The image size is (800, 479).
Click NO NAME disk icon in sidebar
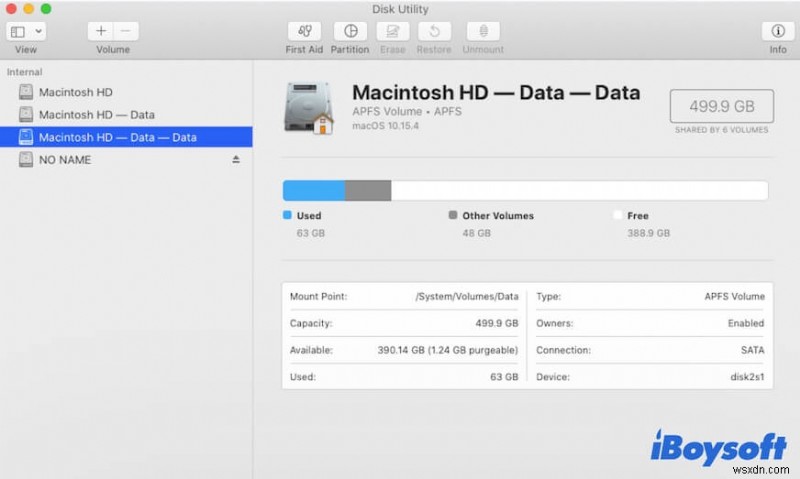pyautogui.click(x=26, y=160)
